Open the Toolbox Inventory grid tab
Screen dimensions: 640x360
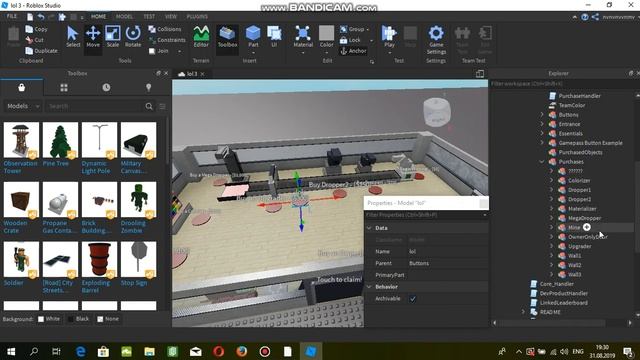pyautogui.click(x=64, y=87)
